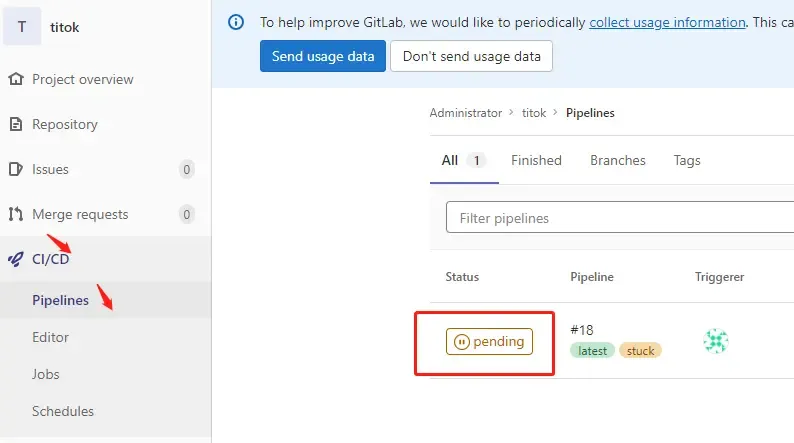Image resolution: width=794 pixels, height=443 pixels.
Task: Open the Jobs sidebar item
Action: tap(46, 374)
